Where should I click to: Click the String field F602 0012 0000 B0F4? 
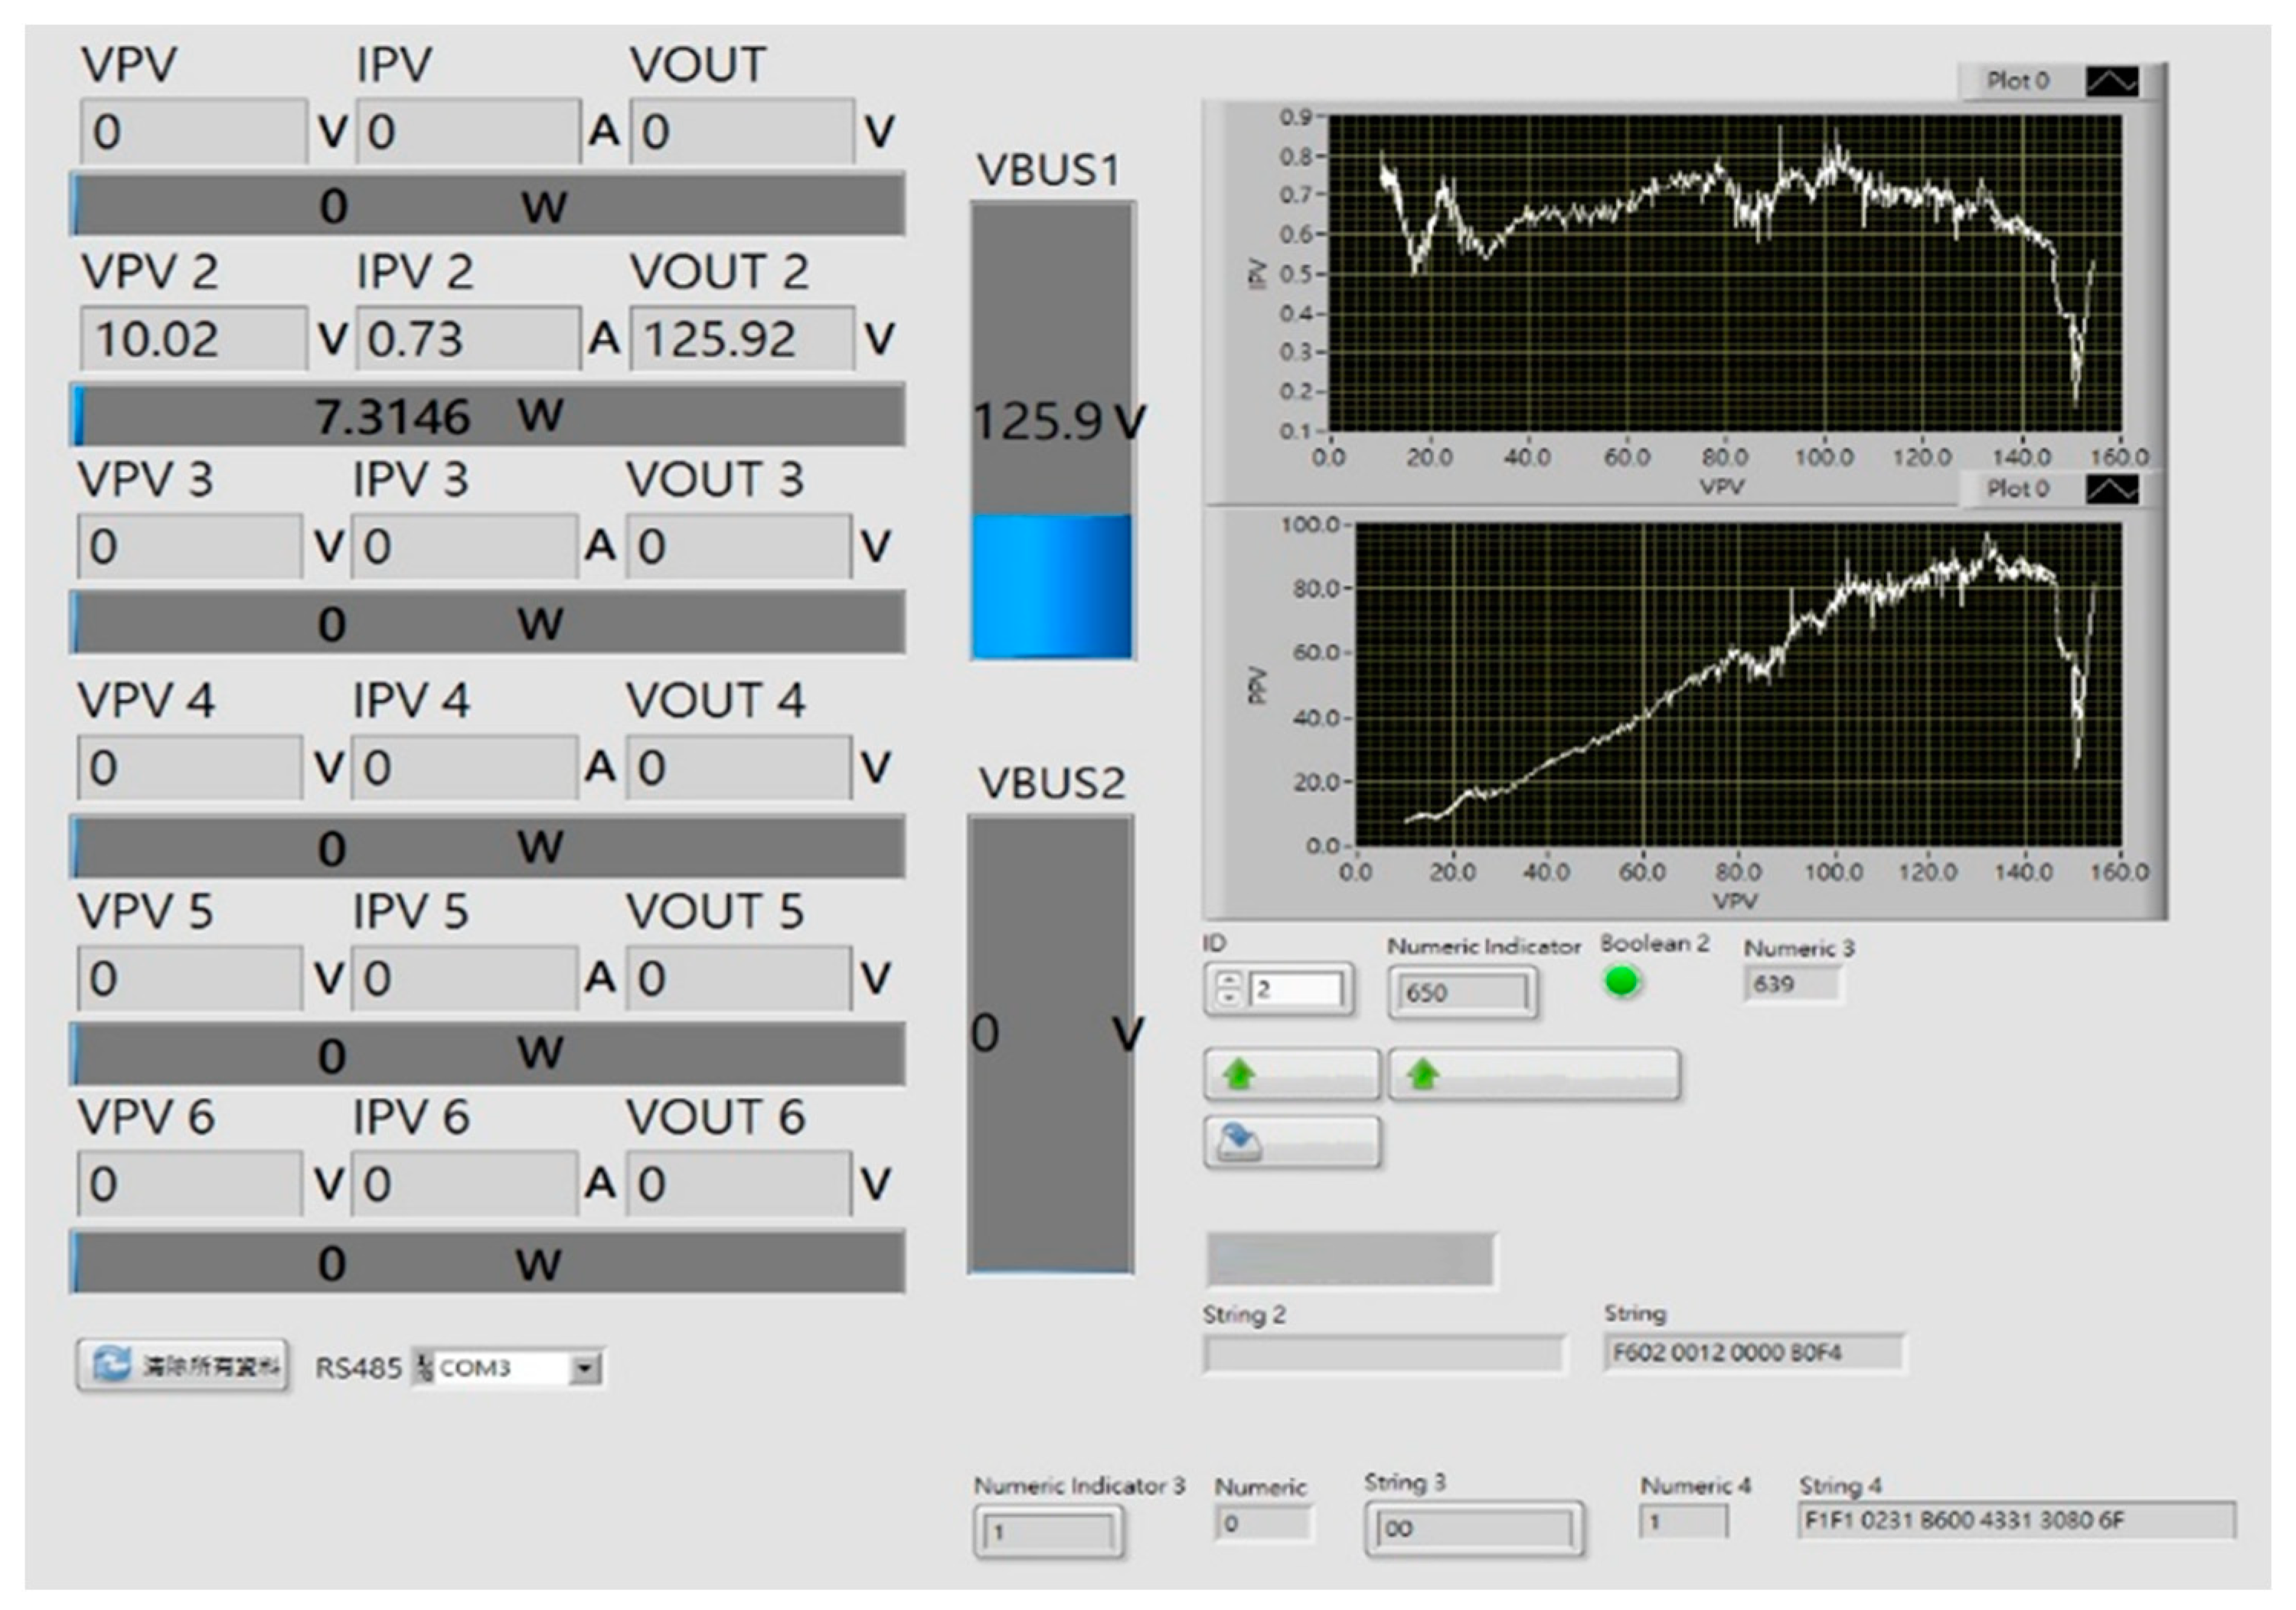1755,1353
